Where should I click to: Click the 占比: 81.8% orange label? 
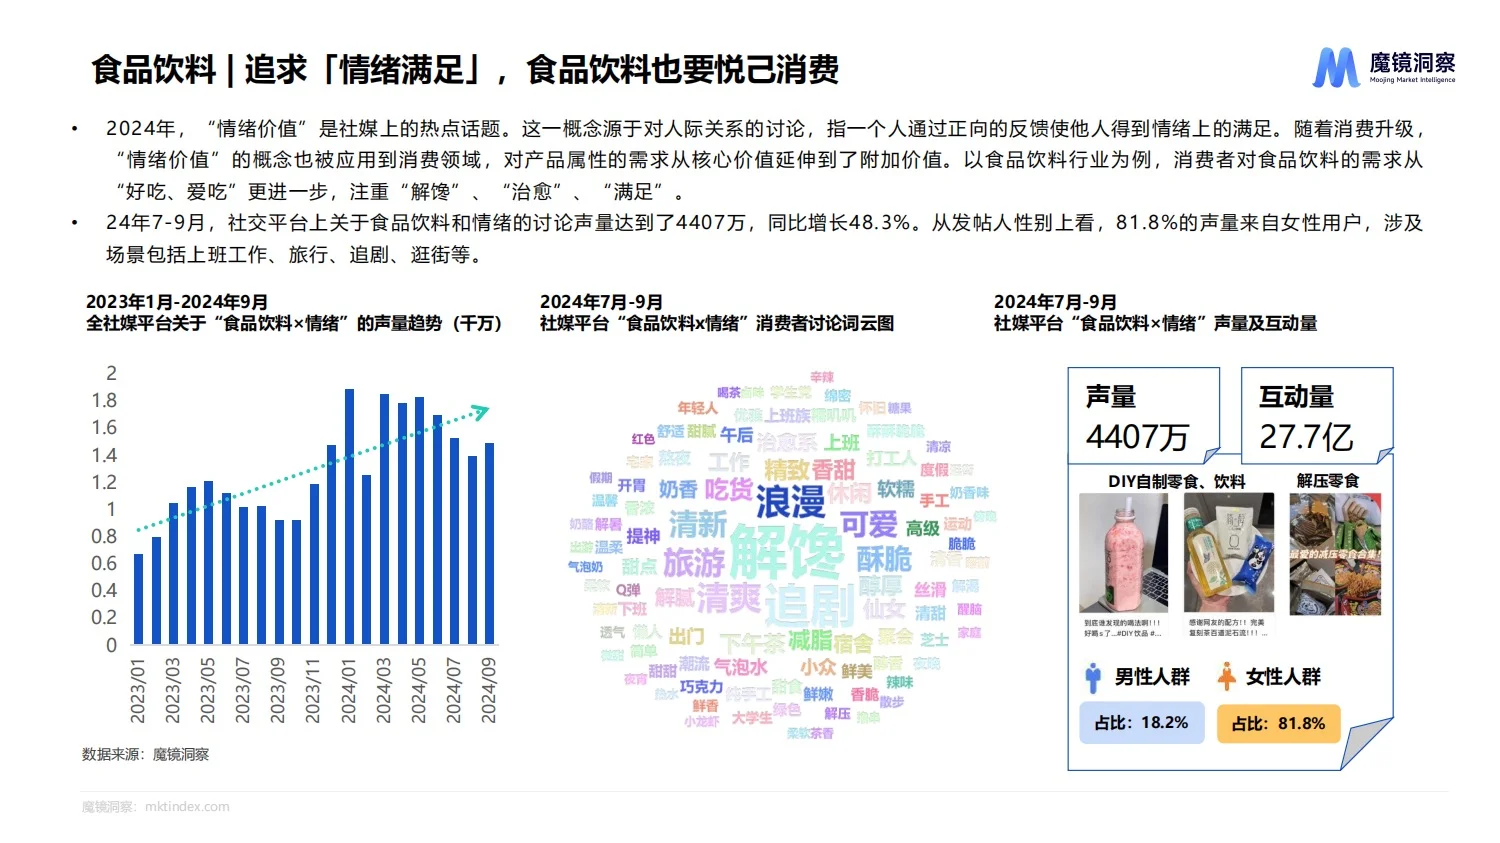coord(1278,722)
